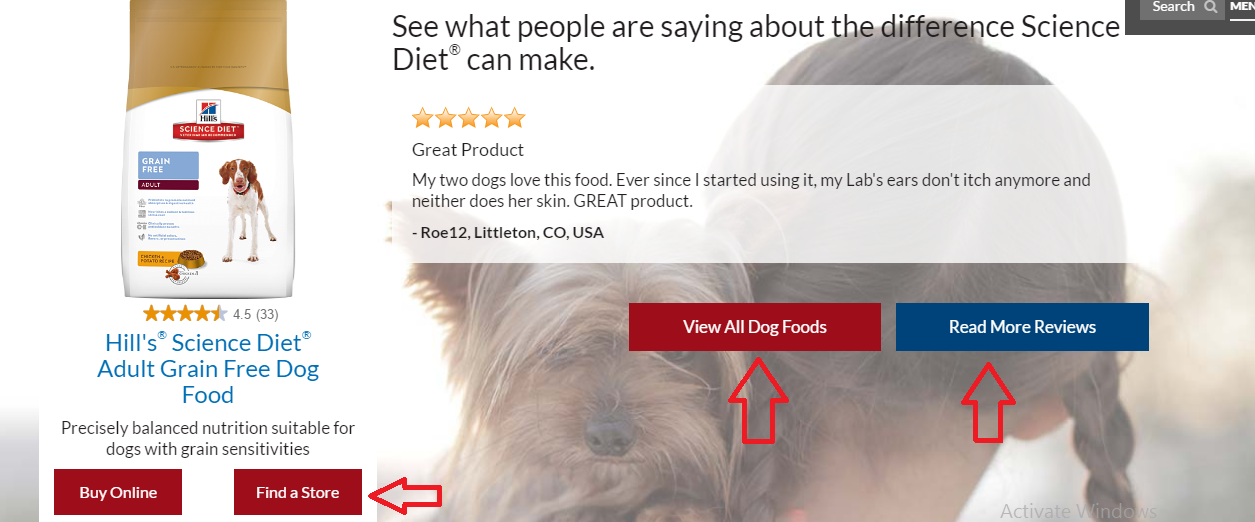Click reviewer name Roe12, Littleton, CO
The height and width of the screenshot is (522, 1255).
(508, 232)
